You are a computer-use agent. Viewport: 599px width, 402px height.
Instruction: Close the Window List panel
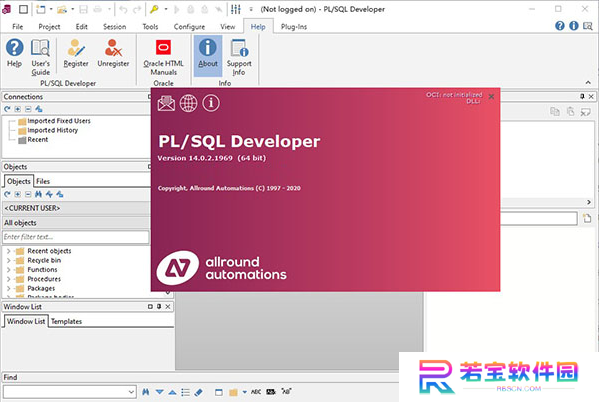point(168,306)
